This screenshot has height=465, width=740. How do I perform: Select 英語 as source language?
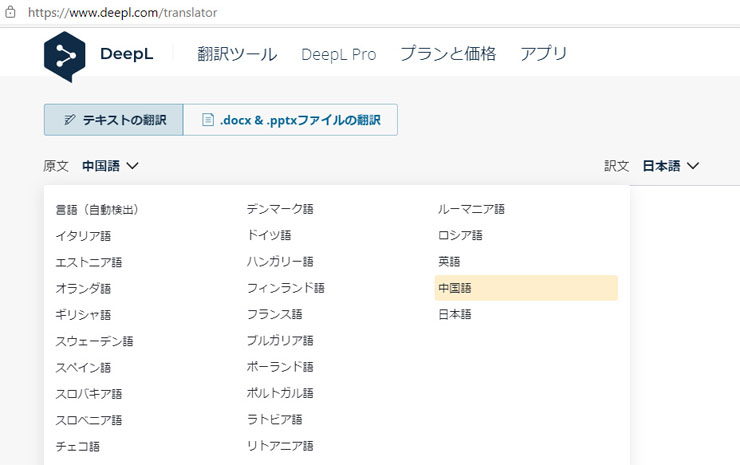(x=449, y=262)
